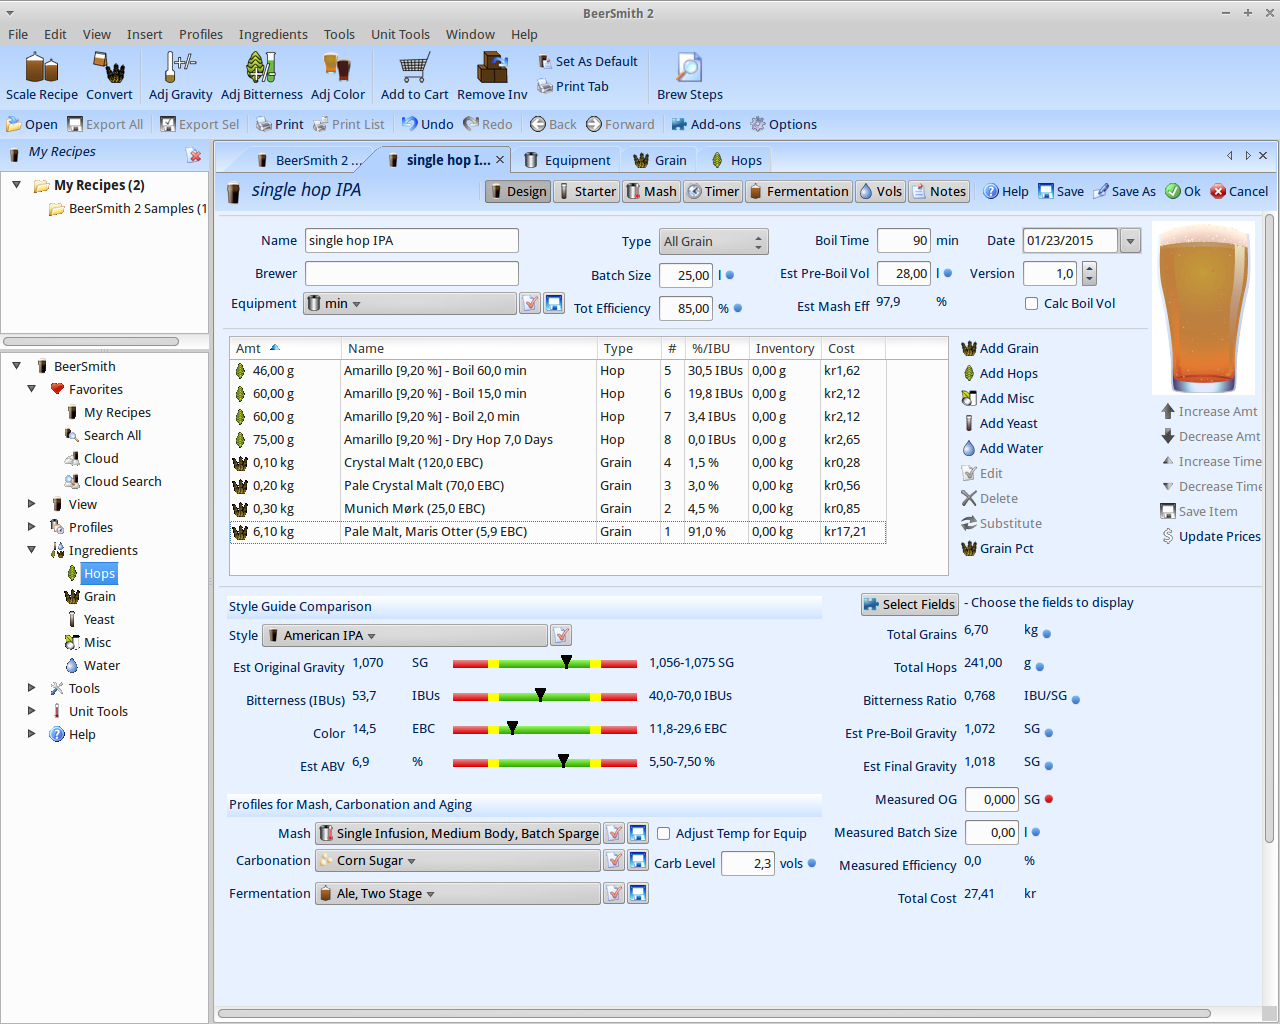The image size is (1280, 1024).
Task: Click the edit icon next to the American IPA style
Action: (x=562, y=635)
